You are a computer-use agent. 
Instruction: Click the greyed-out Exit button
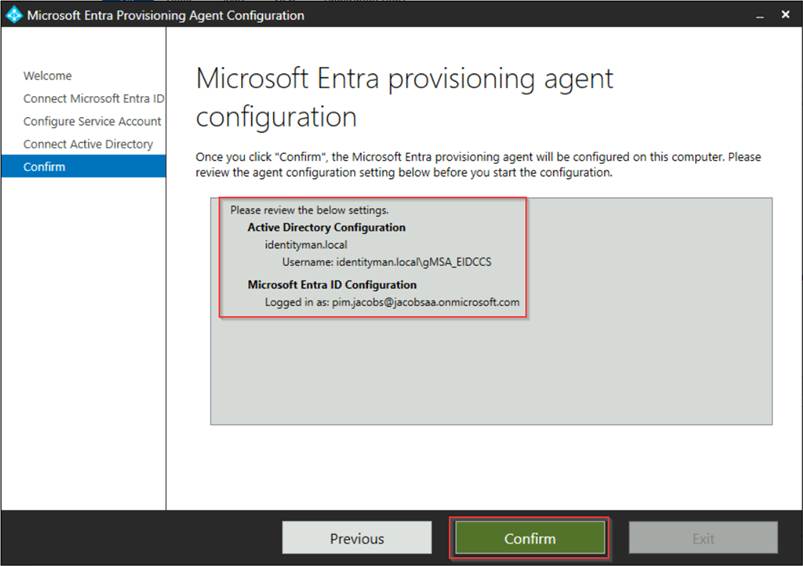(703, 538)
